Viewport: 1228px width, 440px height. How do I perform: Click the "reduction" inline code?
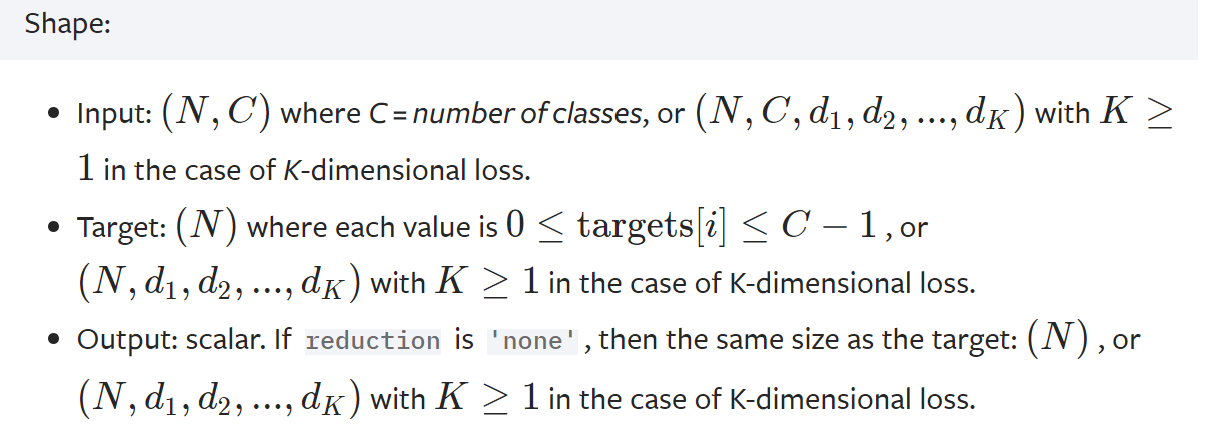[372, 340]
